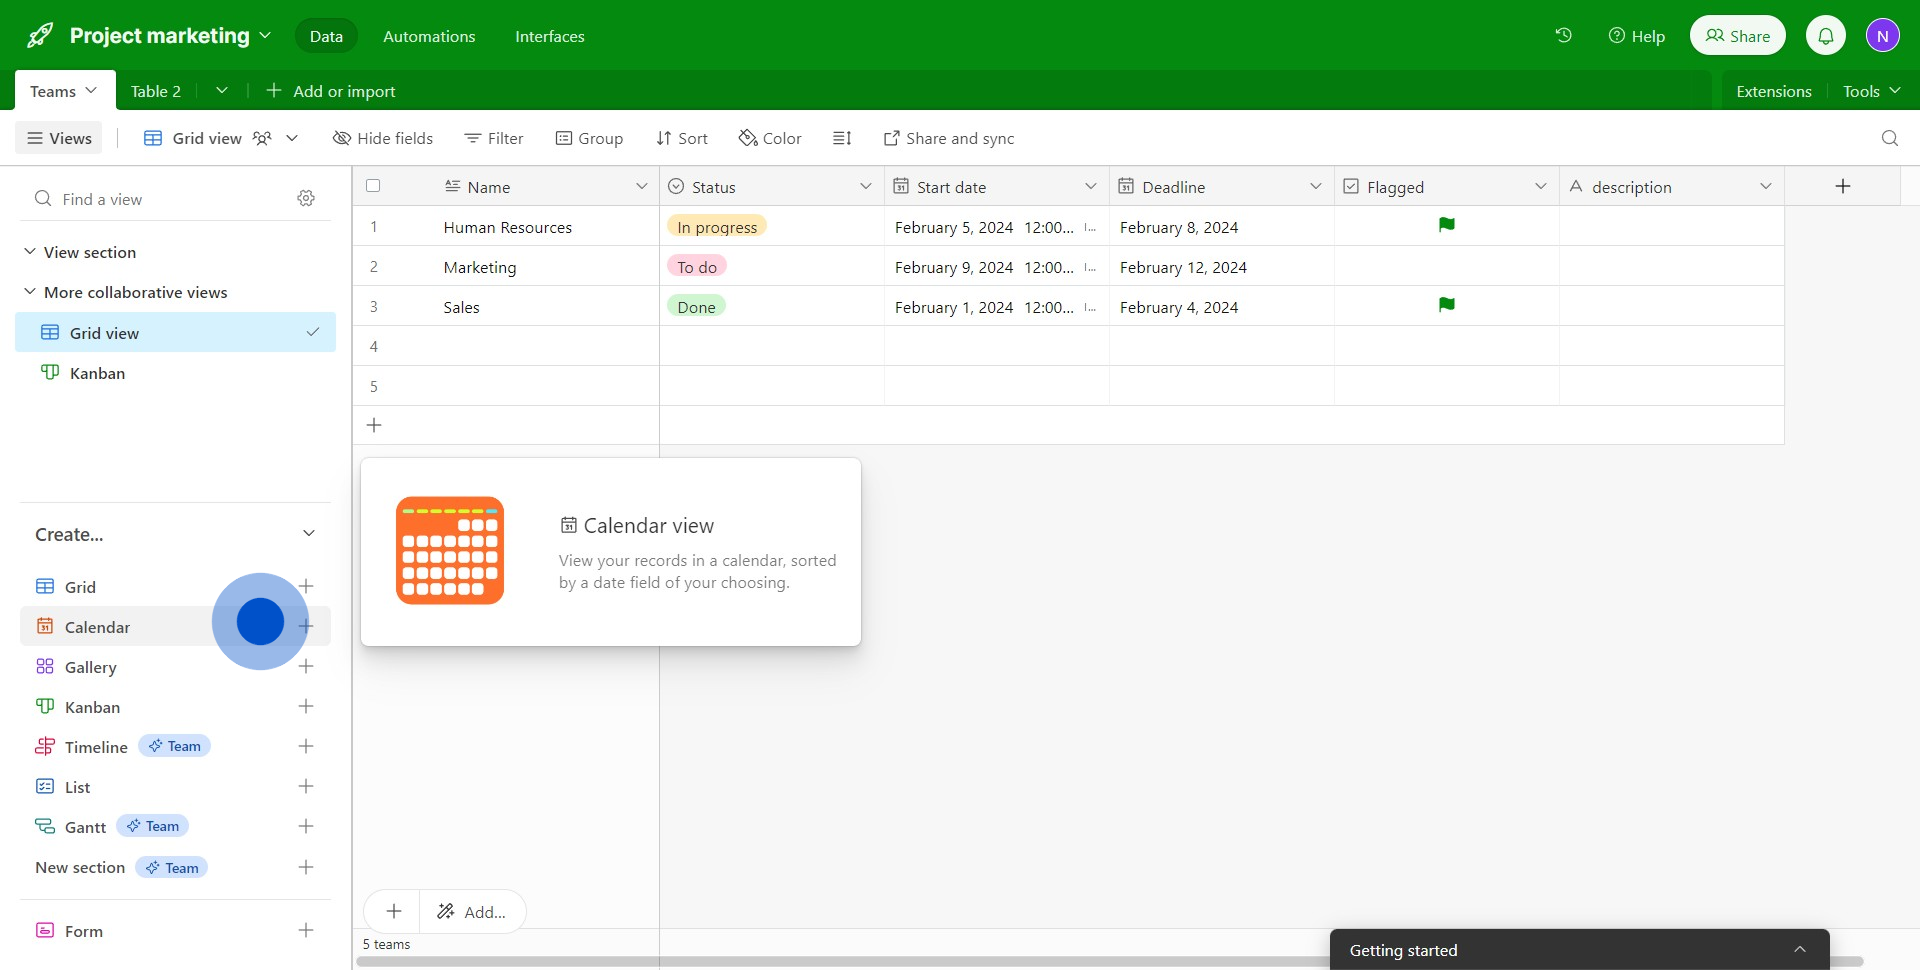
Task: Click the search magnifier icon in toolbar
Action: tap(1889, 138)
